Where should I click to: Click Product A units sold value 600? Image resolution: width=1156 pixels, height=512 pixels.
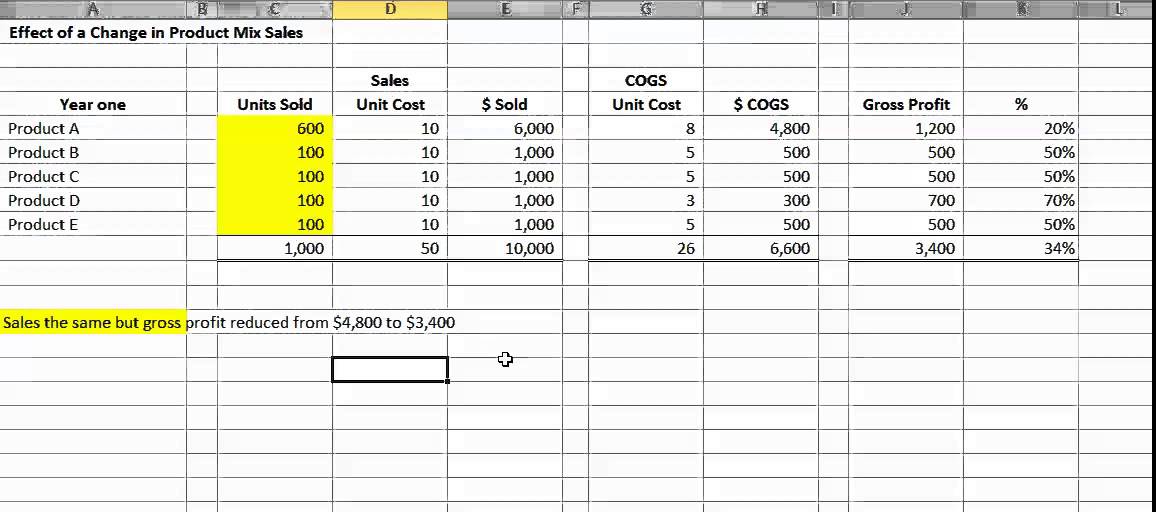tap(275, 128)
